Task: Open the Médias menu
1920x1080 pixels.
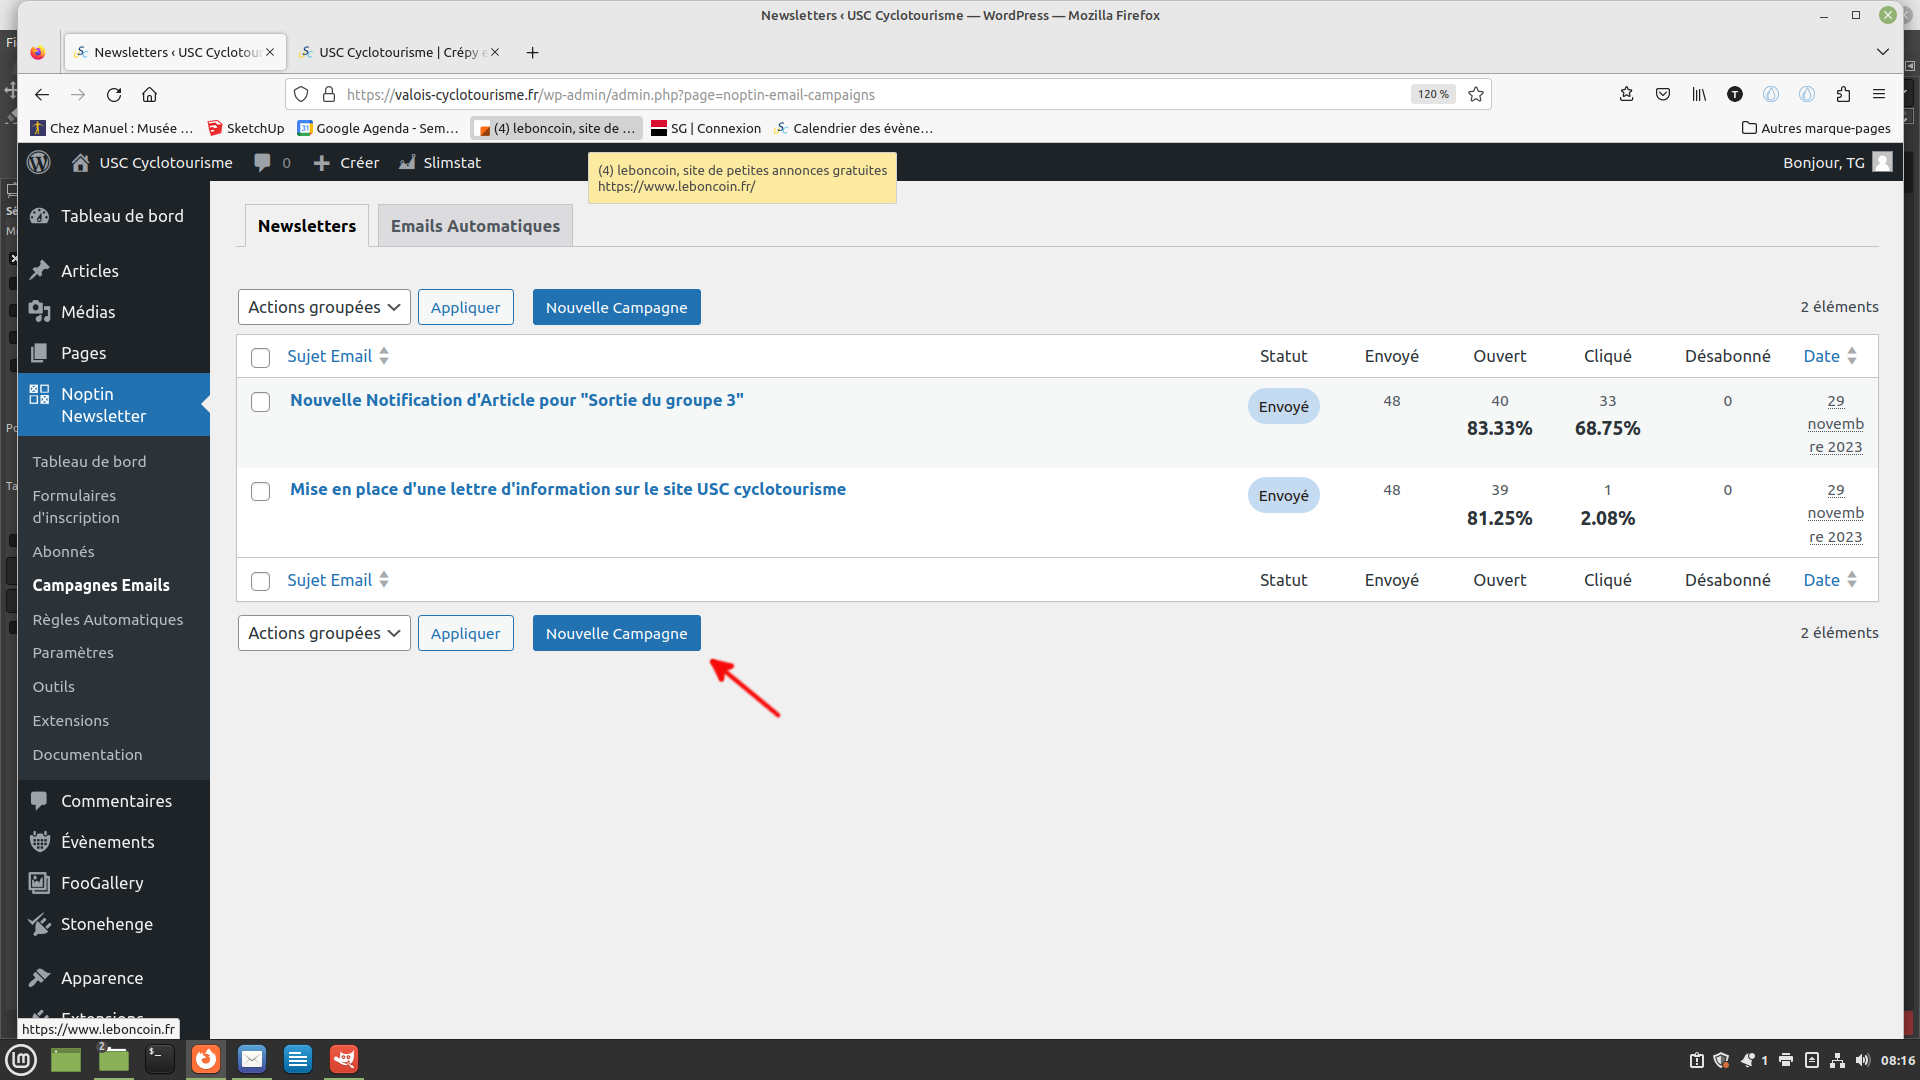Action: point(114,312)
